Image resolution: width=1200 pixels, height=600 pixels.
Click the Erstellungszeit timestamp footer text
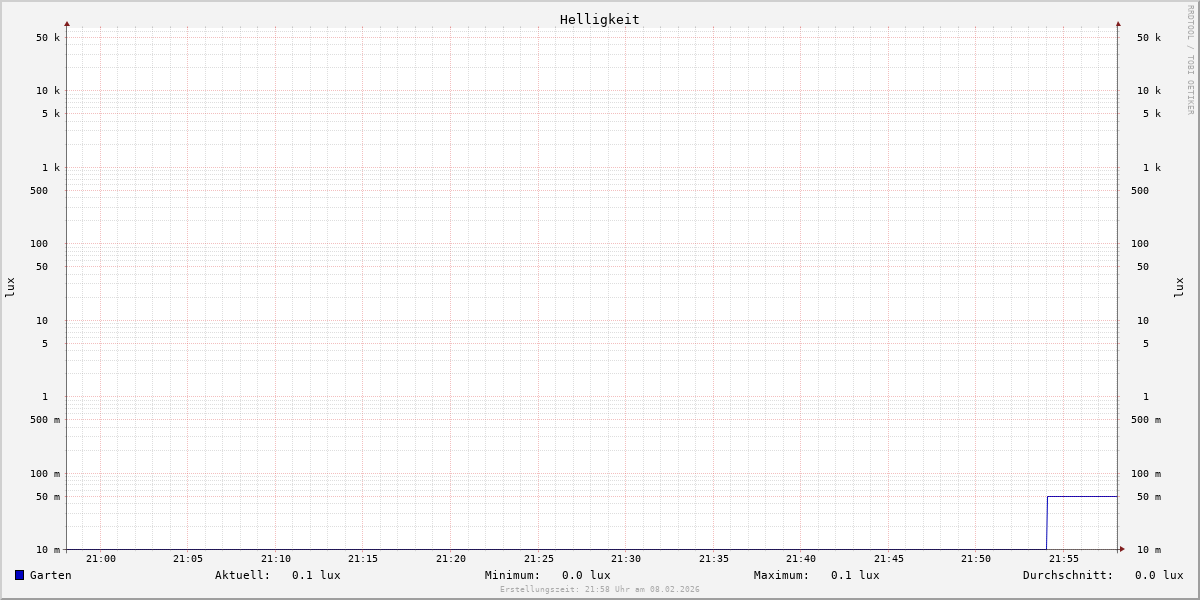point(599,589)
